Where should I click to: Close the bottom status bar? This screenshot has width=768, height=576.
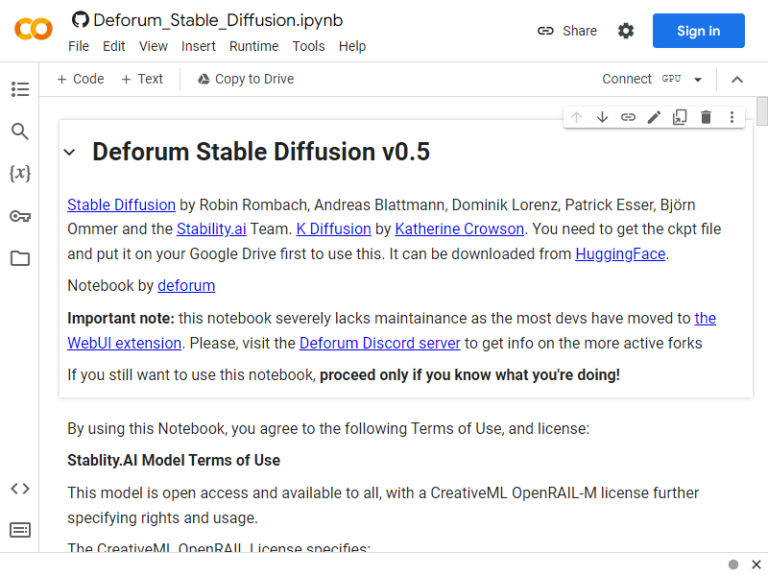[756, 564]
